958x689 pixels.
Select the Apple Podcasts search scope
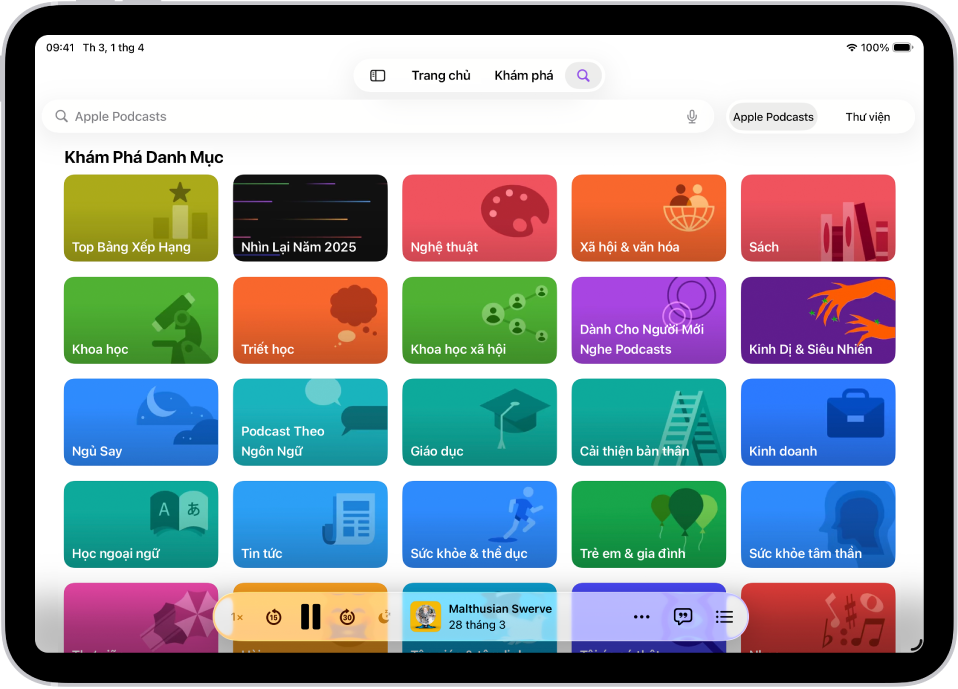pos(772,116)
